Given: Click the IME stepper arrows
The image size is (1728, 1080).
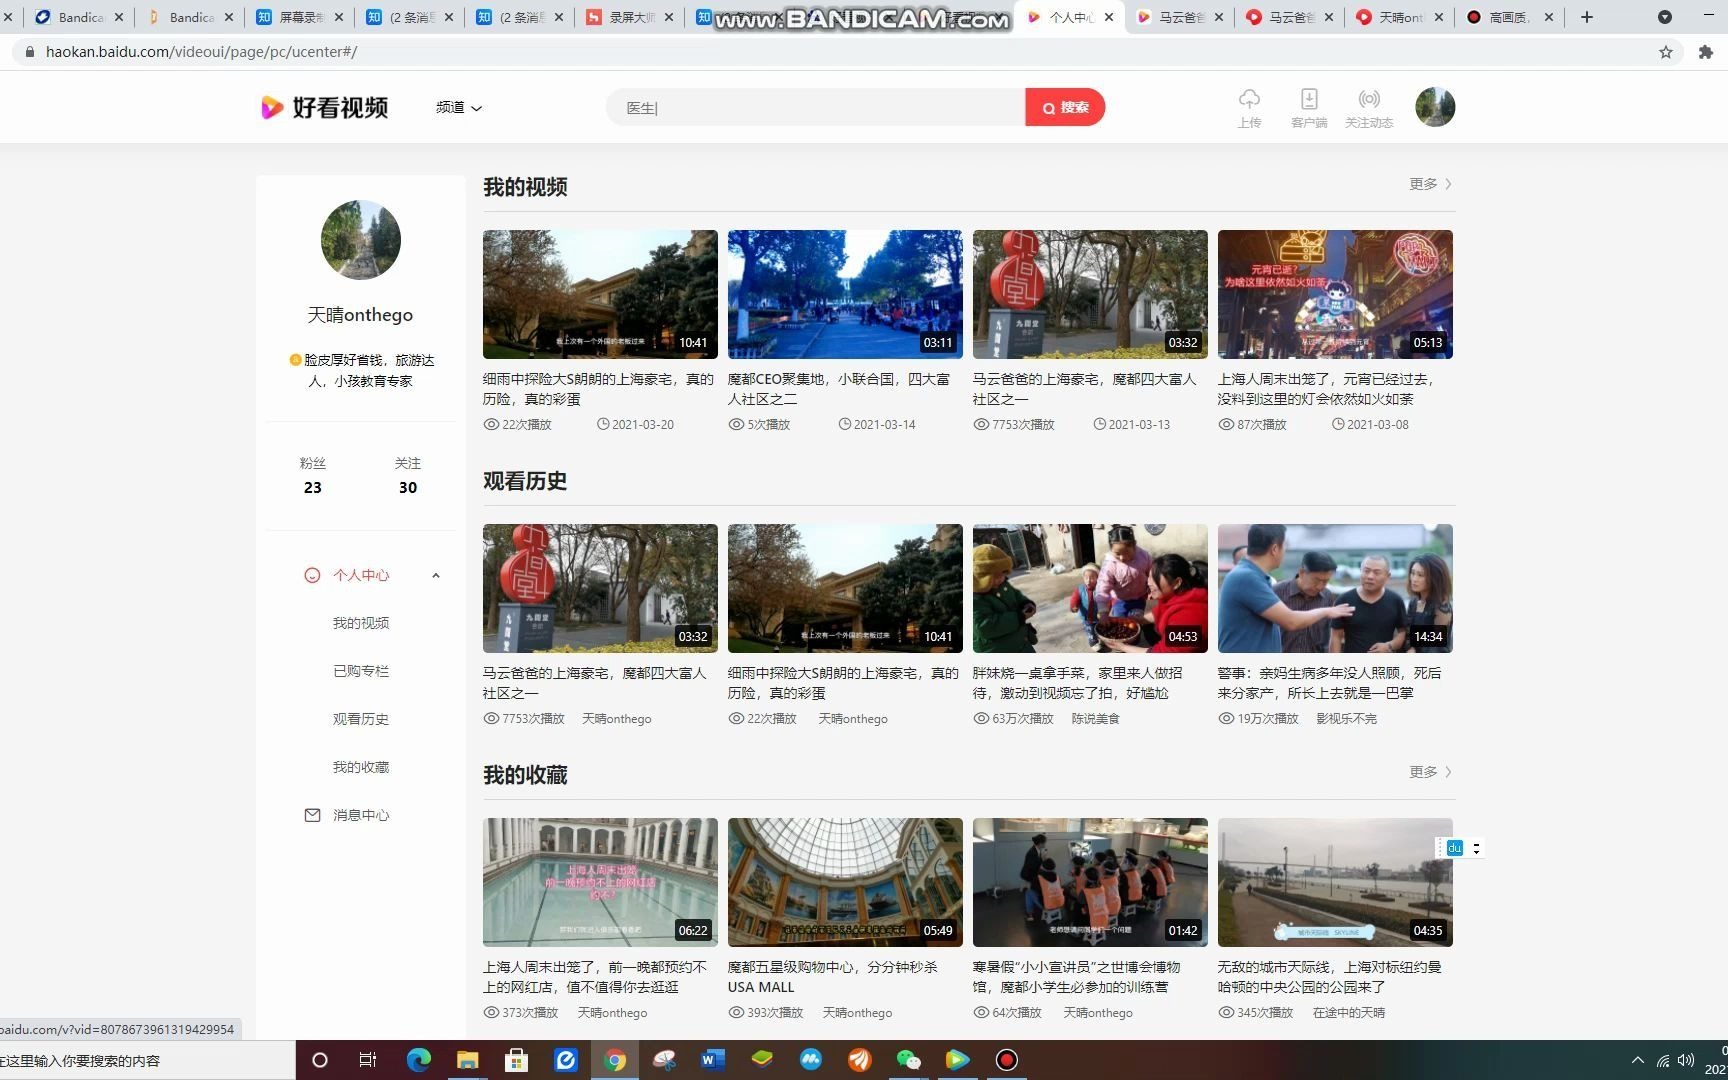Looking at the screenshot, I should point(1476,848).
